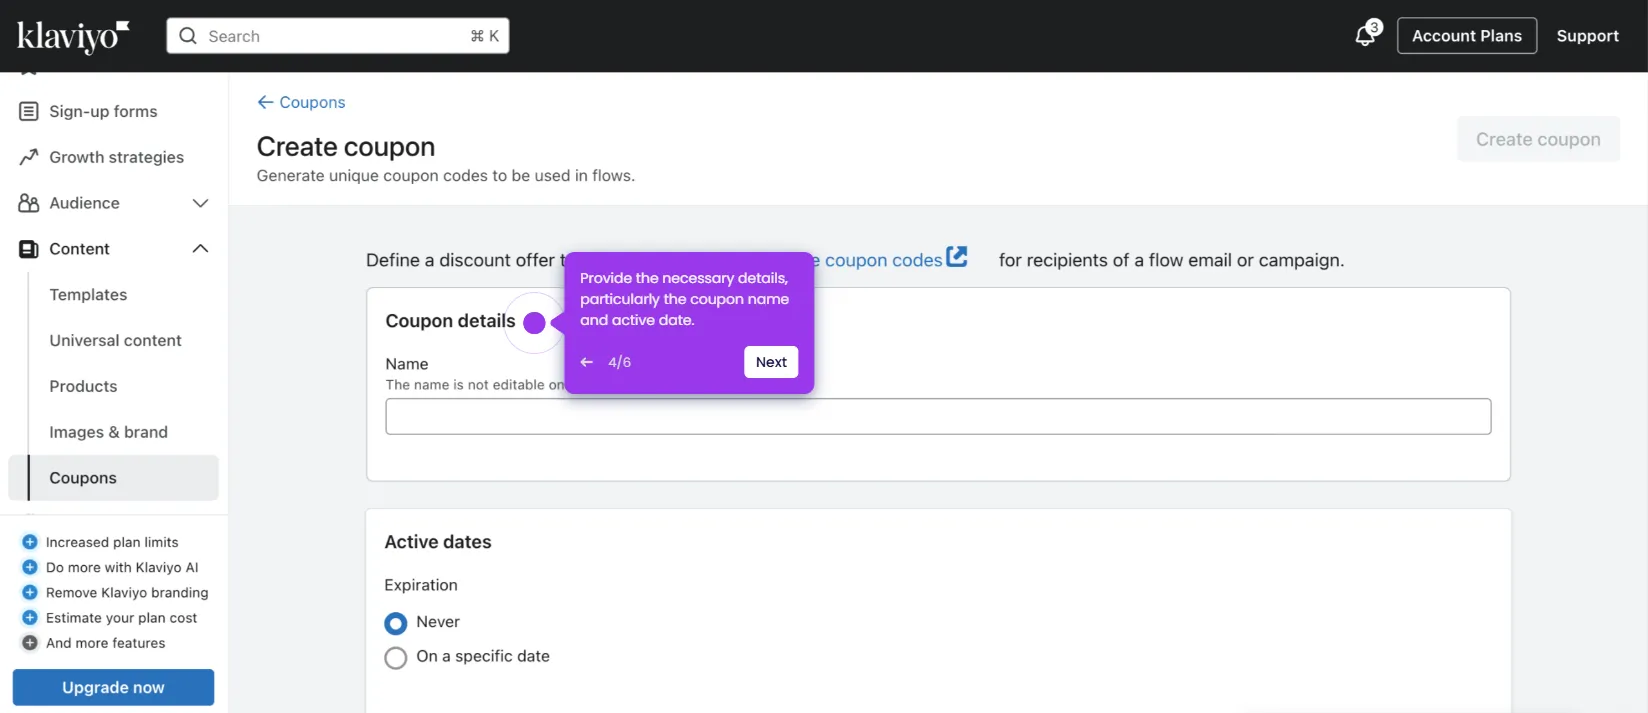Click the Klaviyo logo
1648x713 pixels.
73,36
